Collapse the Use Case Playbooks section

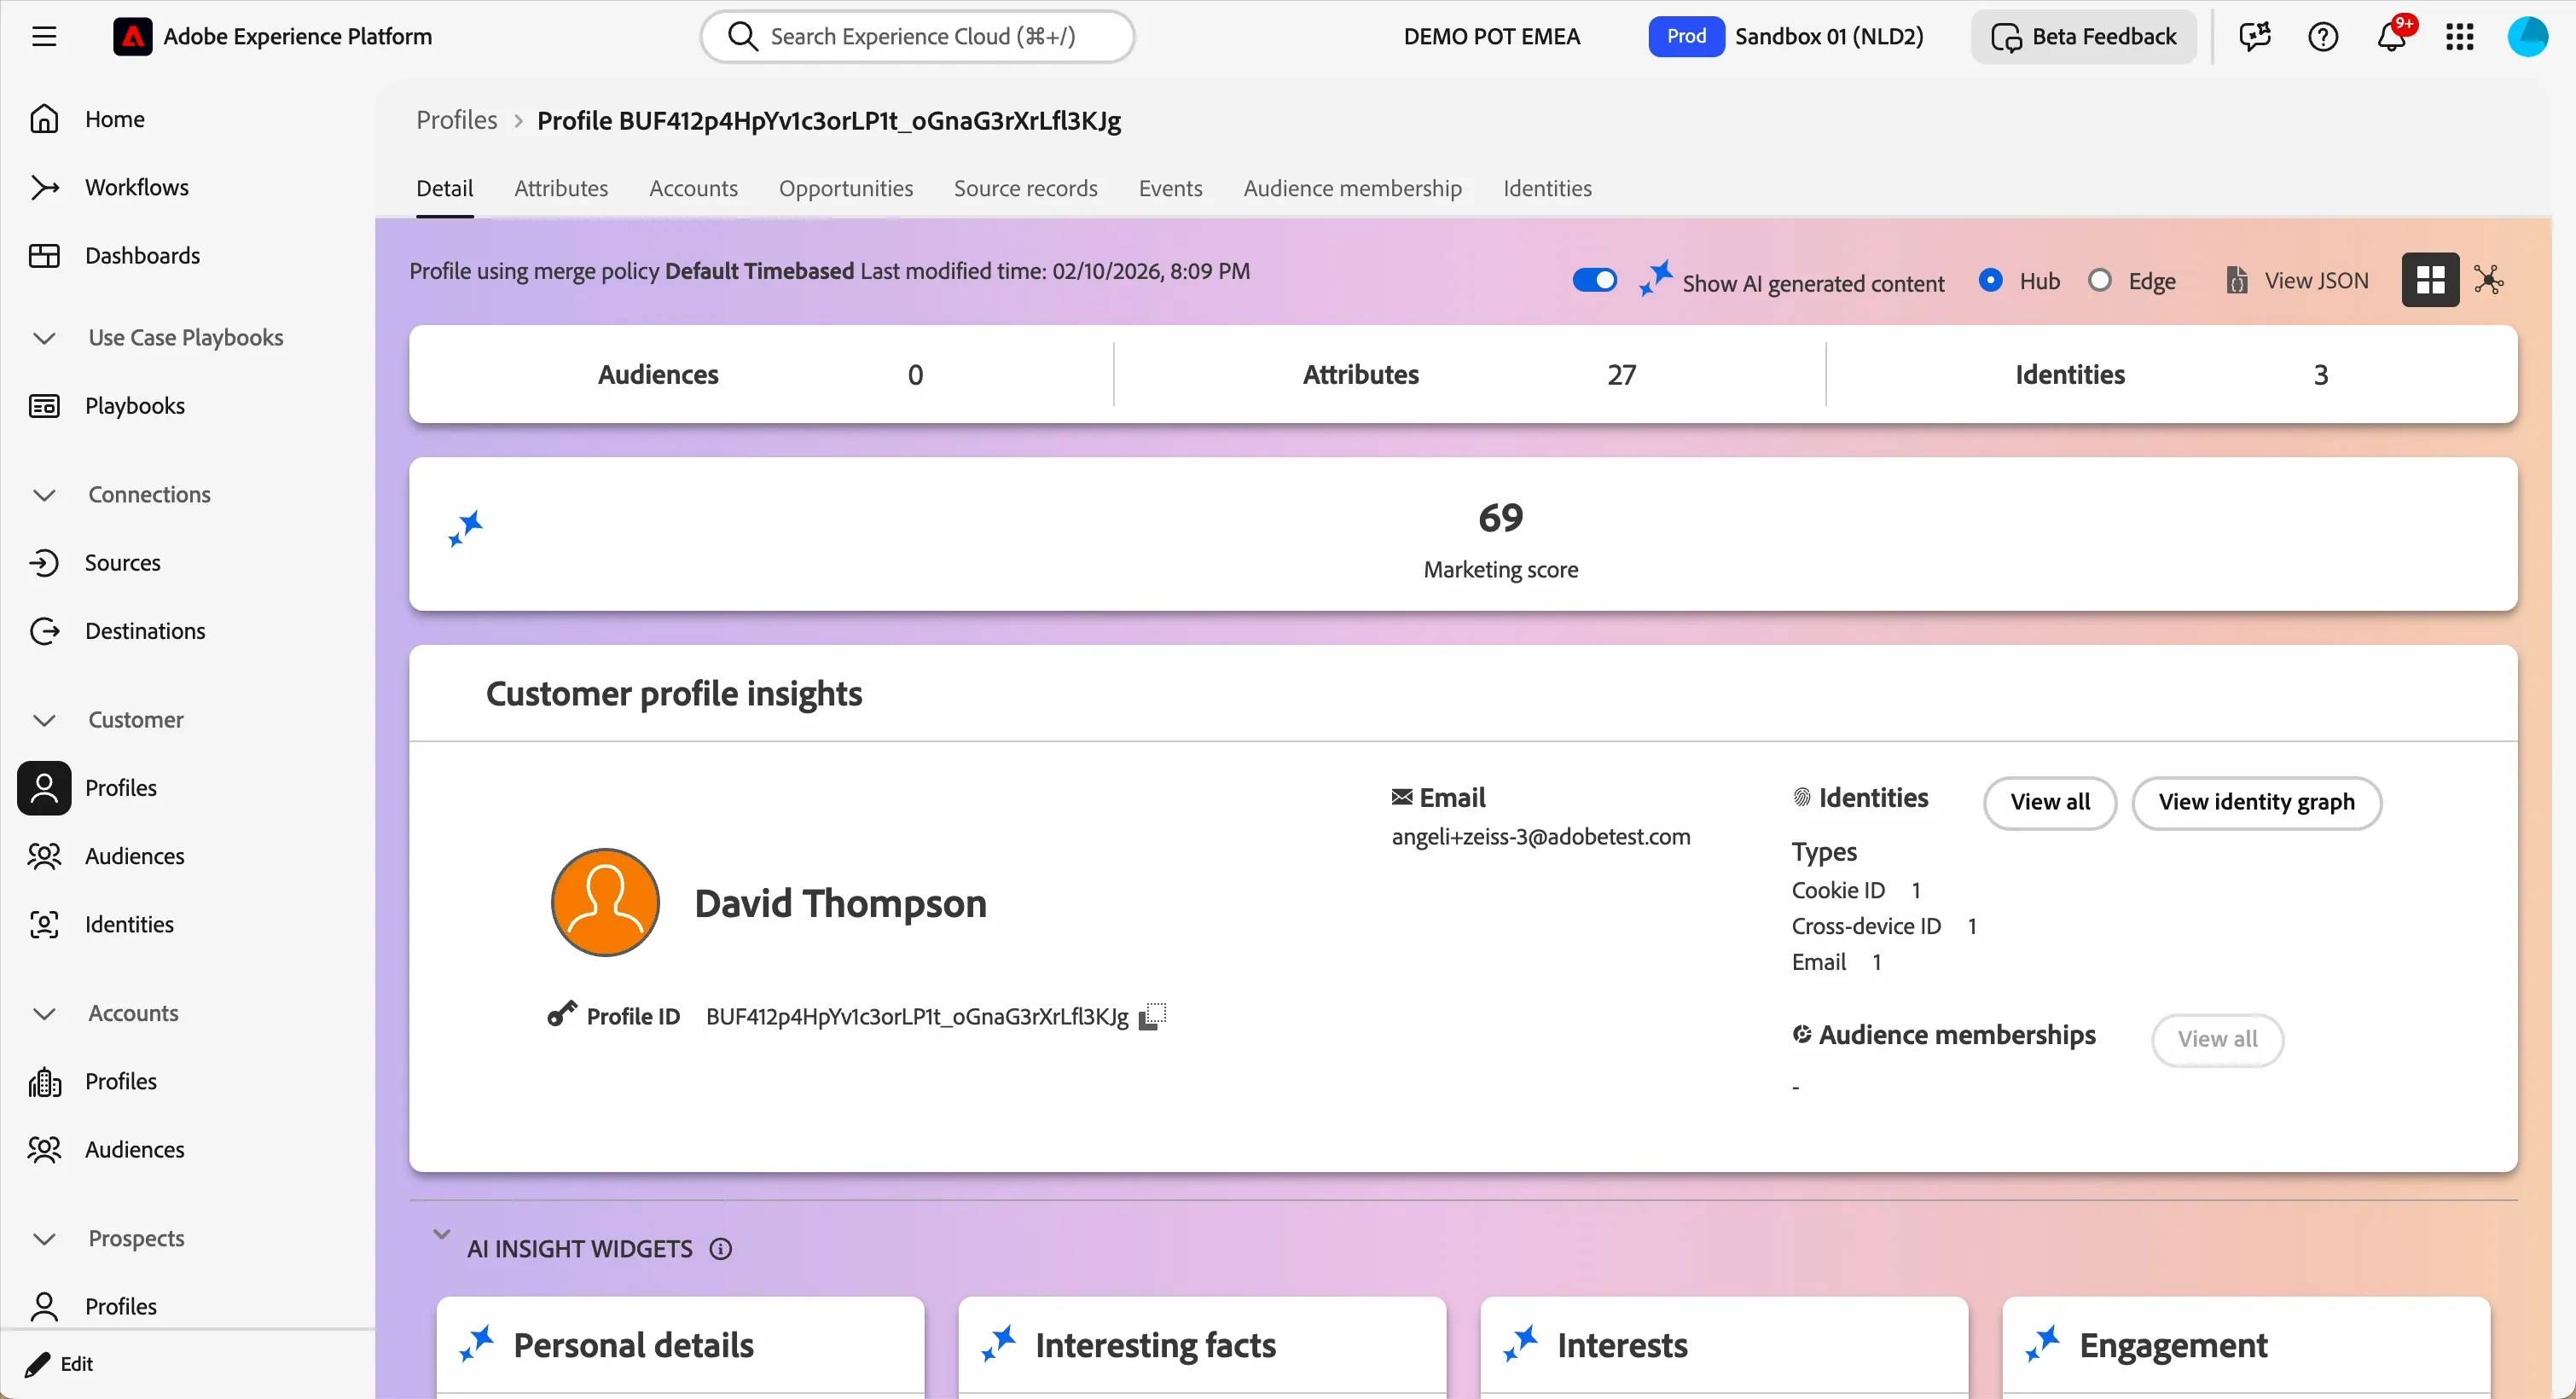pos(44,338)
